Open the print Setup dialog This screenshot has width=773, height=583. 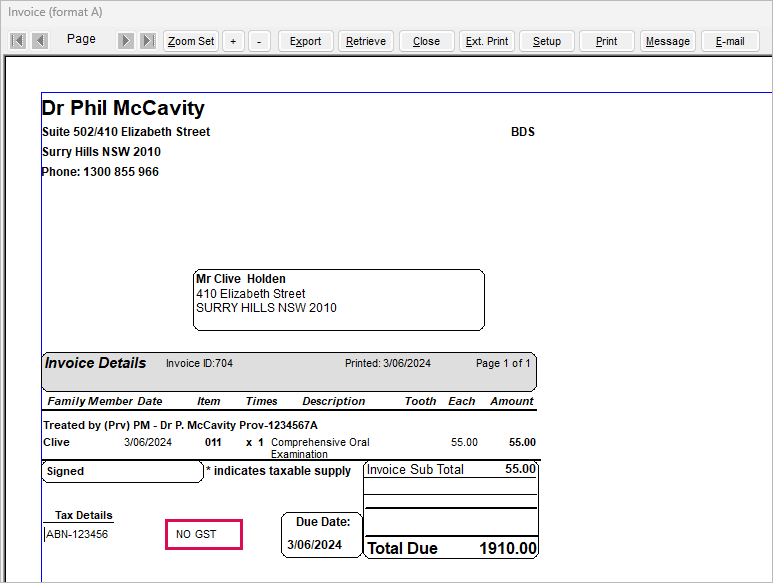(547, 41)
